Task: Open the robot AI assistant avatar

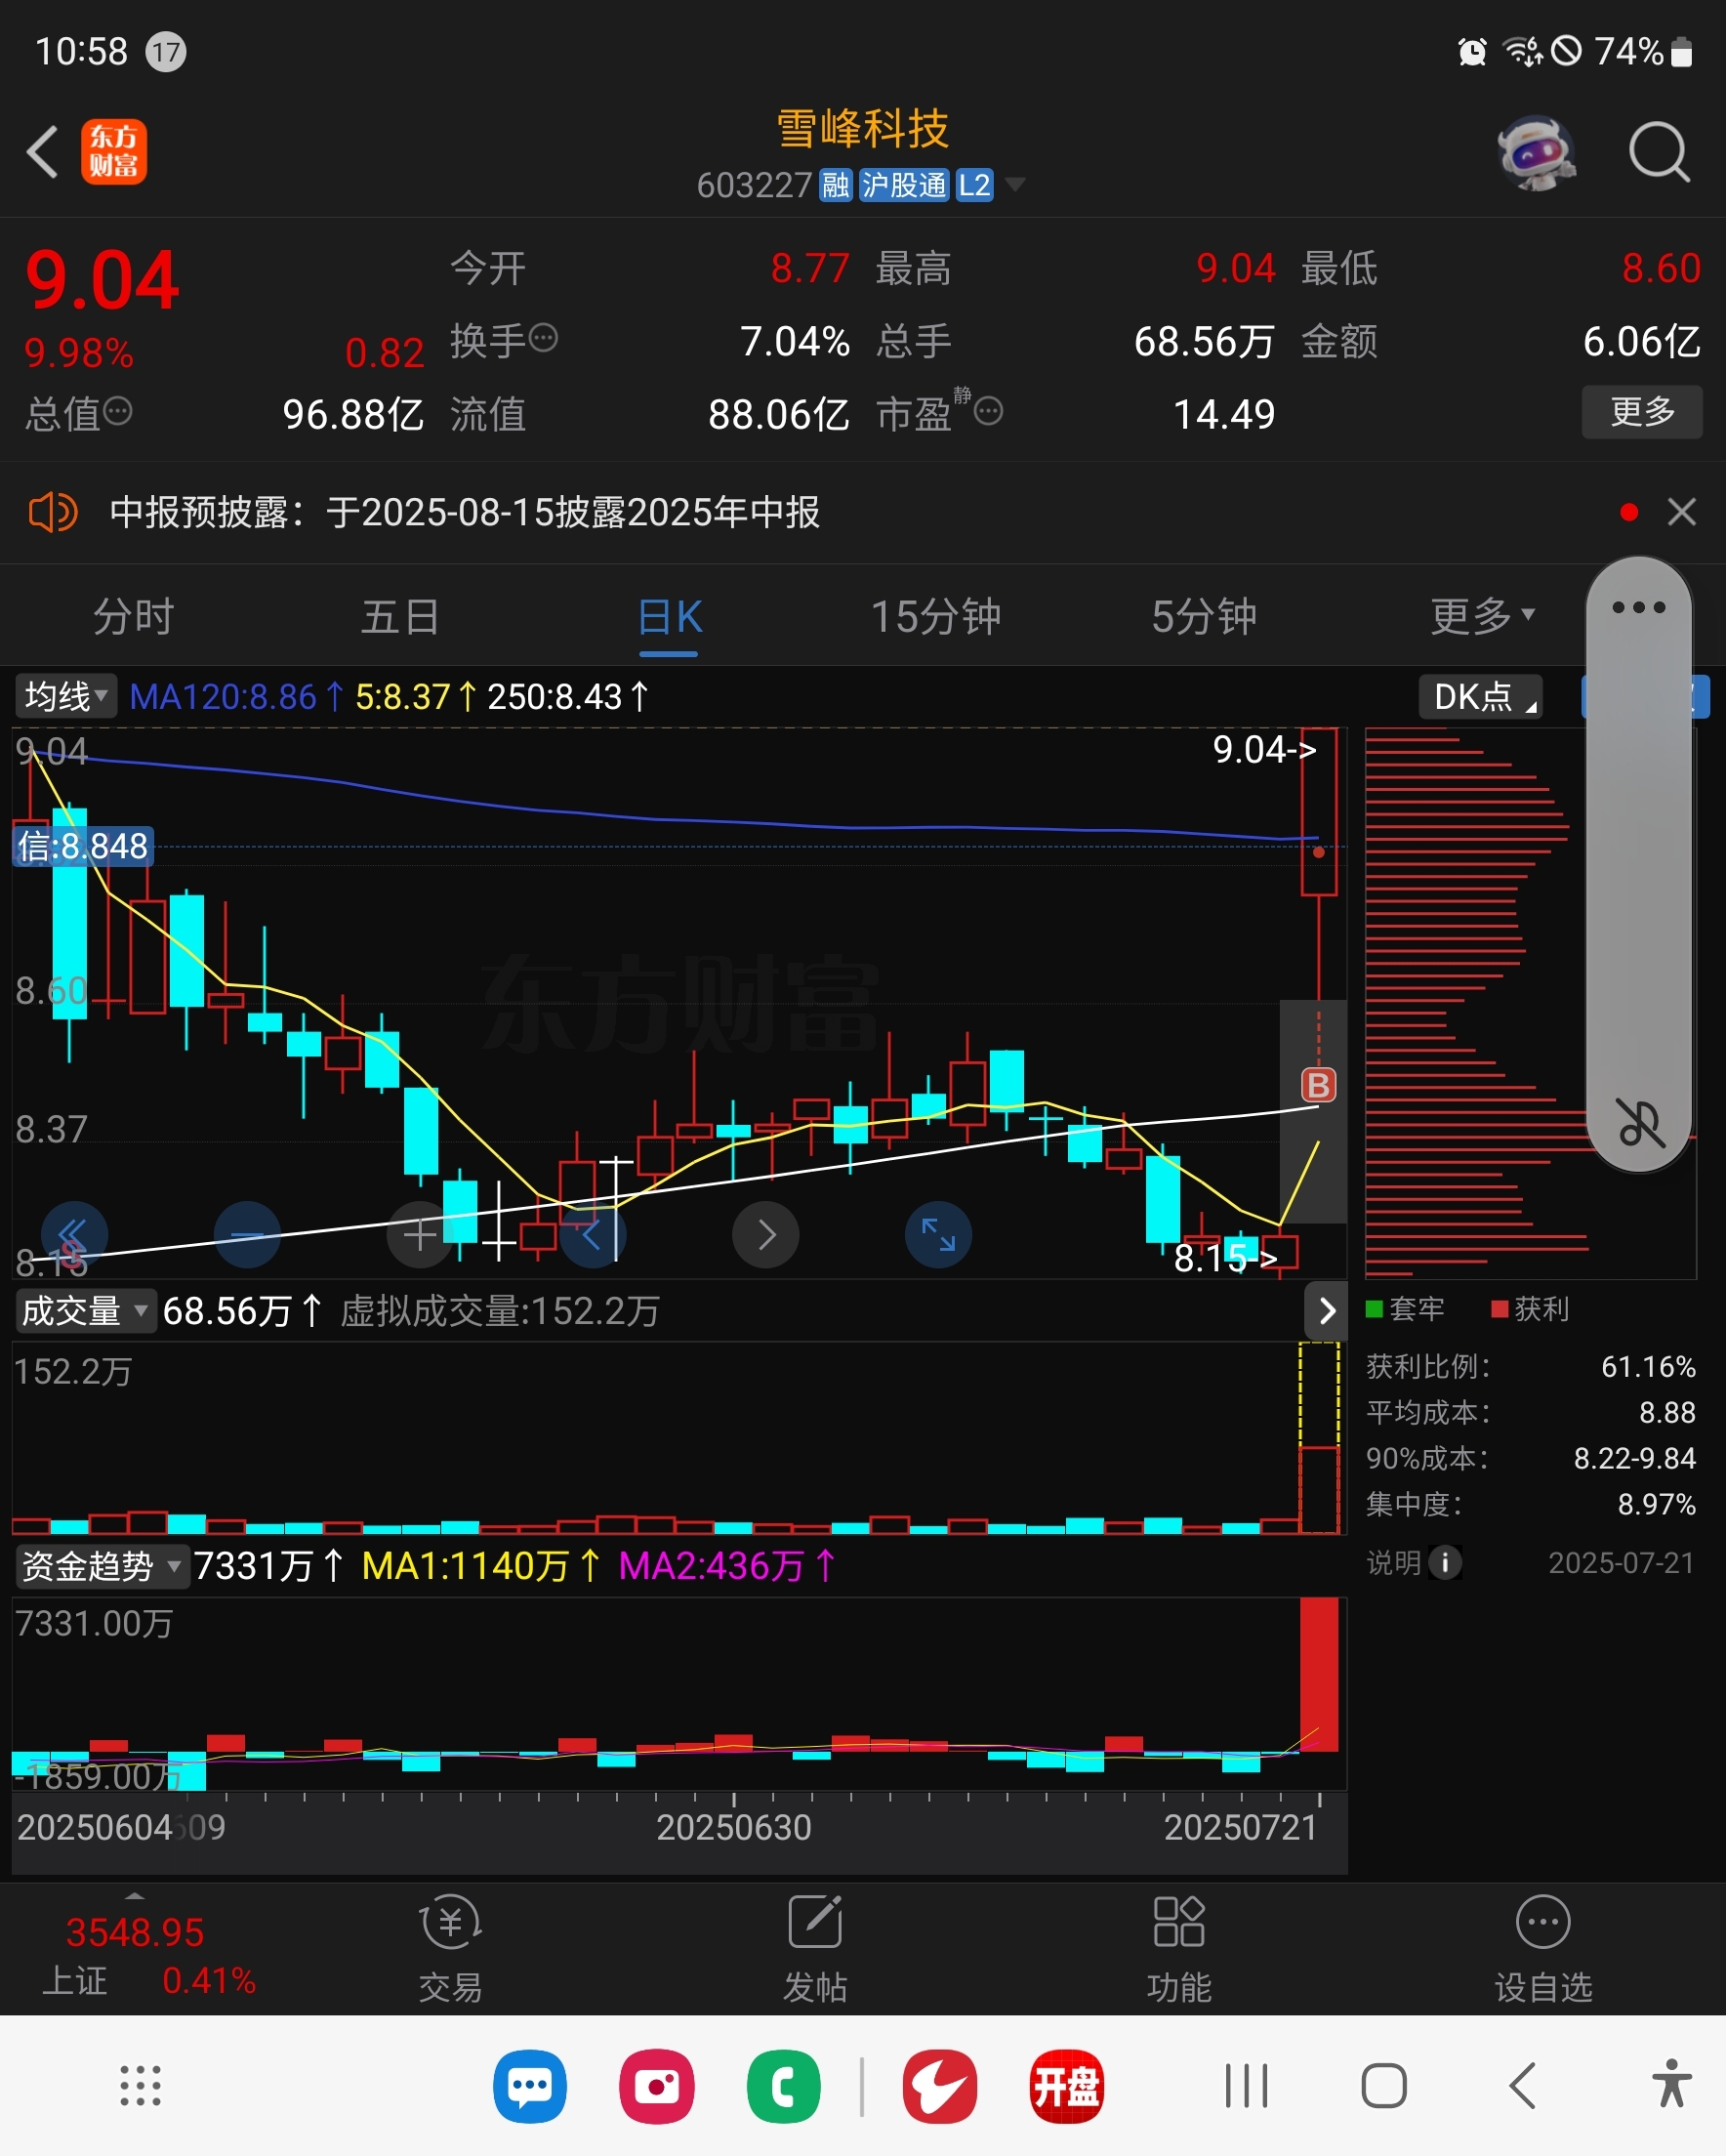Action: pos(1535,153)
